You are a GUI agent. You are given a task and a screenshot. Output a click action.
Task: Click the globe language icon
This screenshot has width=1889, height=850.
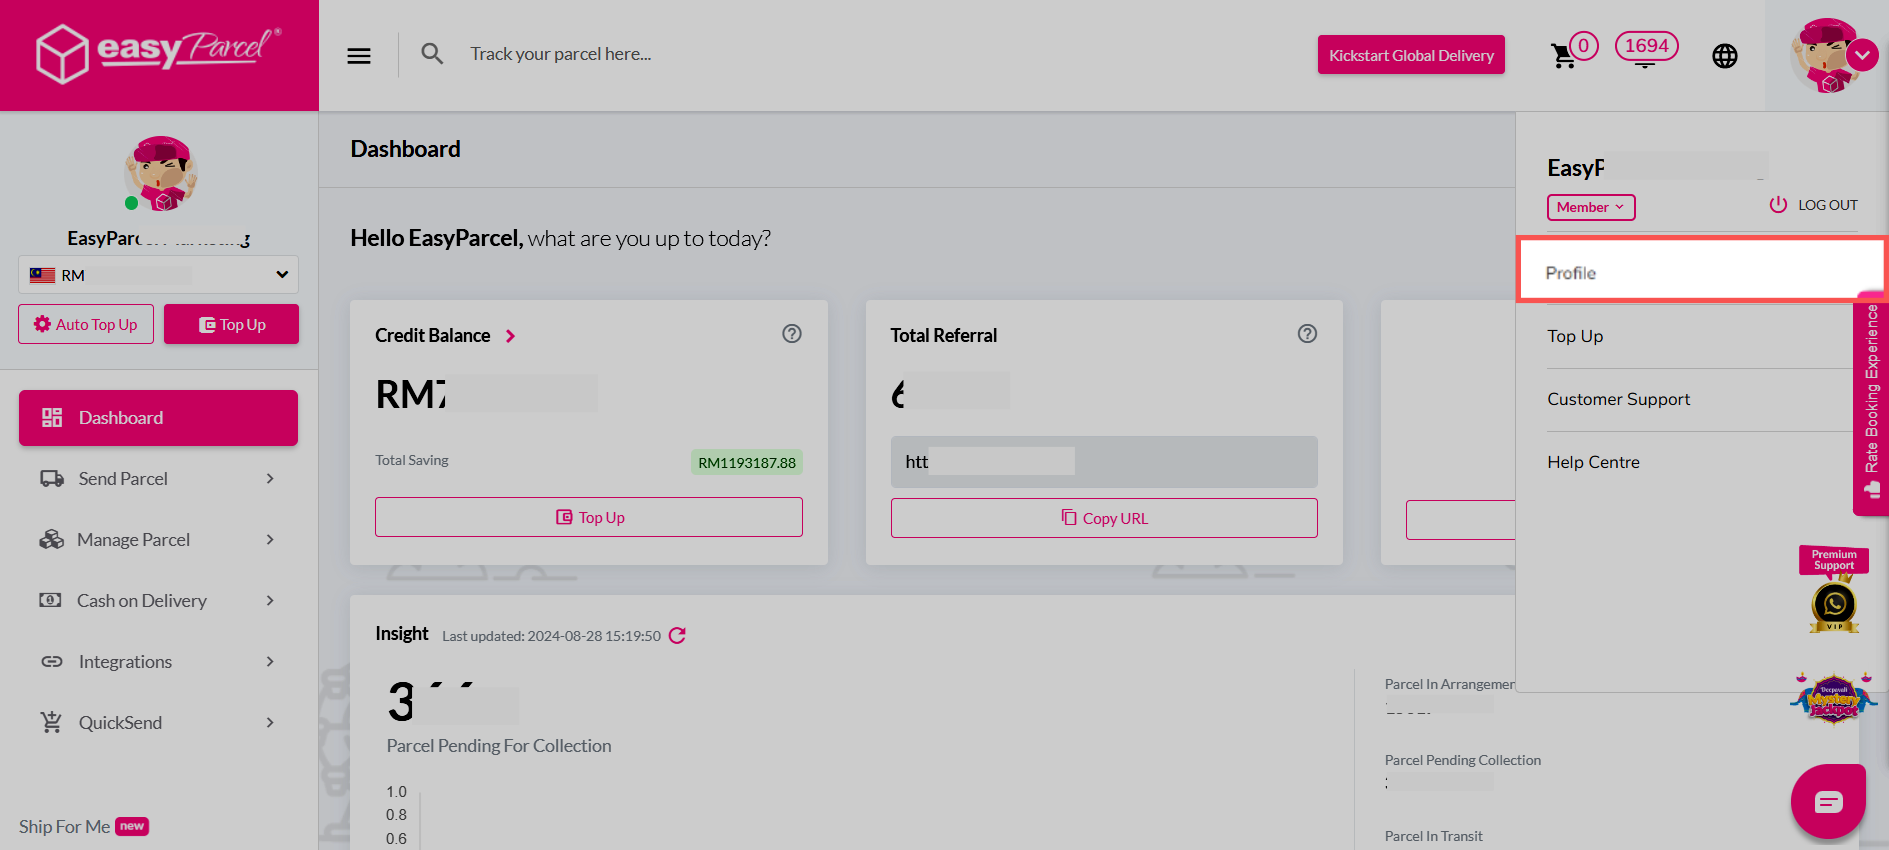coord(1725,56)
